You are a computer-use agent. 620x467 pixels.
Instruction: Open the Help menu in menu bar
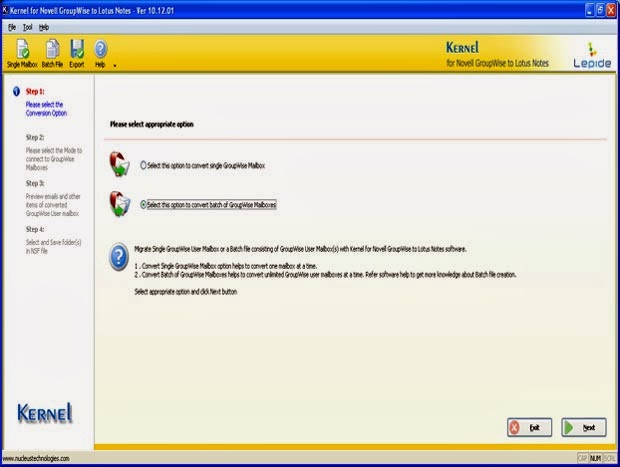pyautogui.click(x=43, y=27)
